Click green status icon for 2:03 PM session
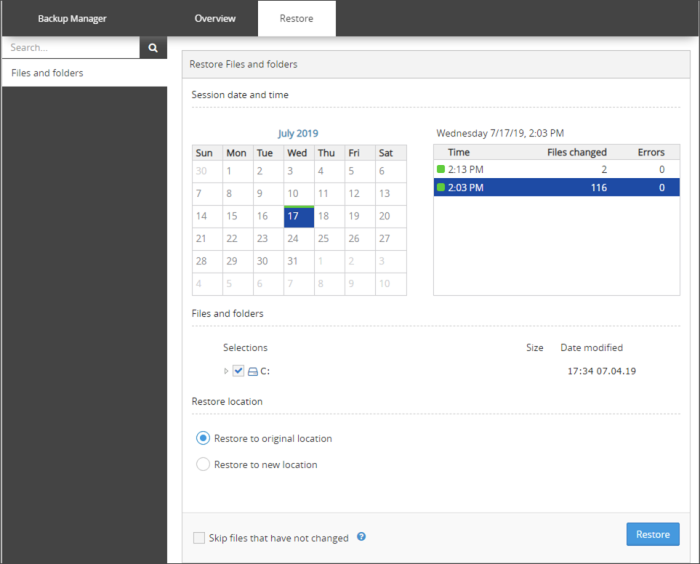Image resolution: width=700 pixels, height=564 pixels. point(440,187)
